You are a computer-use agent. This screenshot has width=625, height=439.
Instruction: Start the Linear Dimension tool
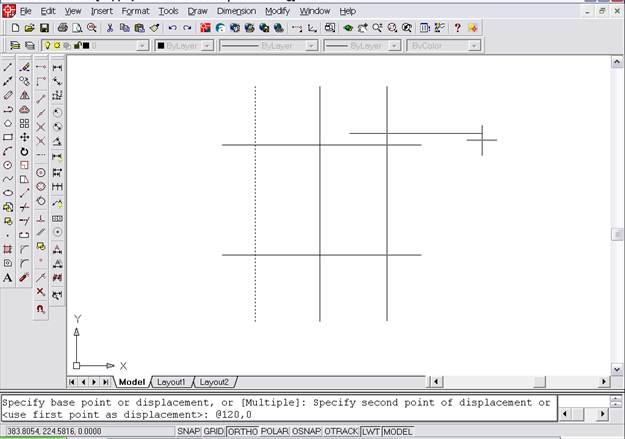coord(57,67)
